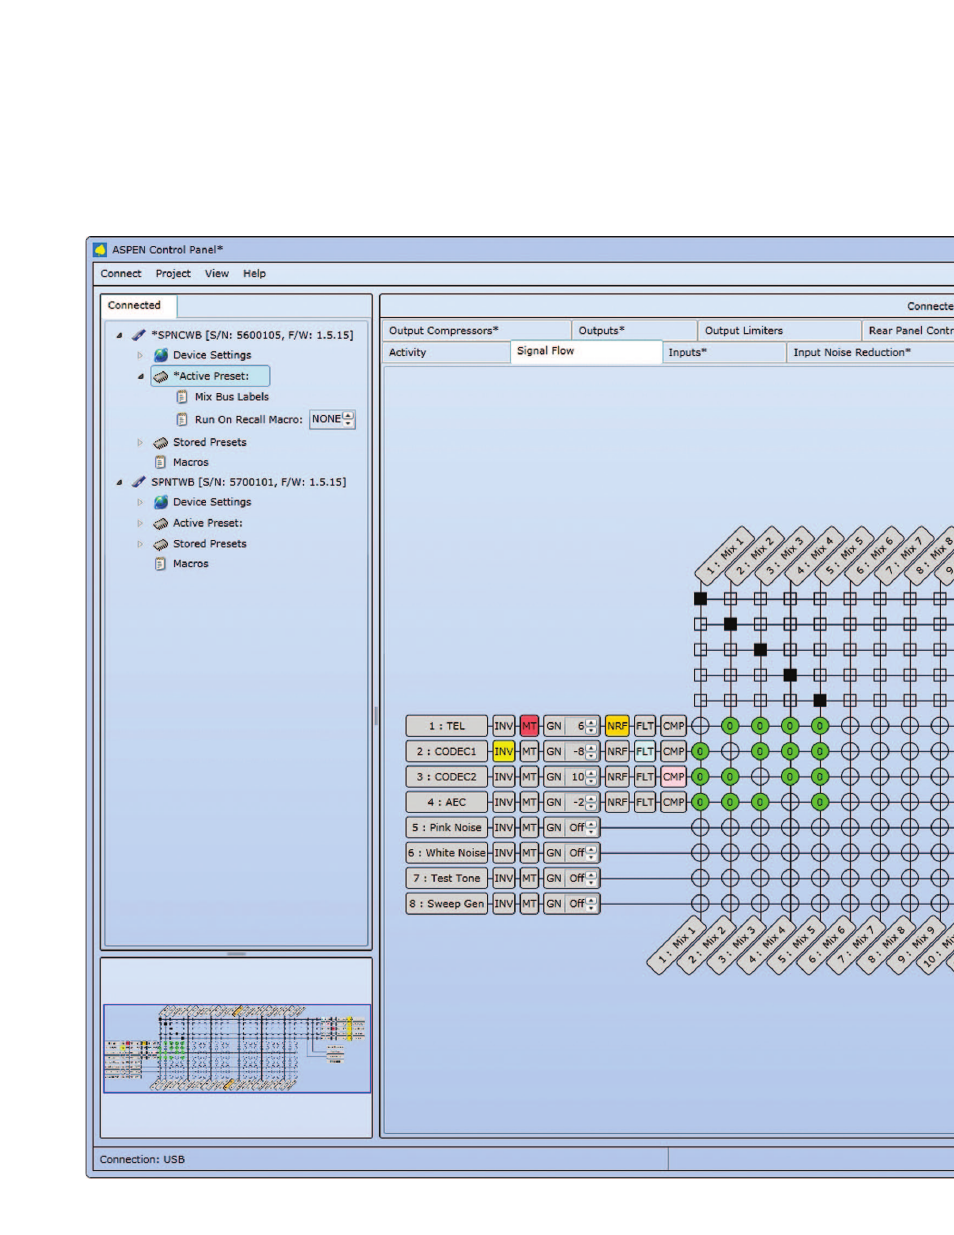The image size is (954, 1235).
Task: Click the '7 : Test Tone' button
Action: [x=446, y=878]
